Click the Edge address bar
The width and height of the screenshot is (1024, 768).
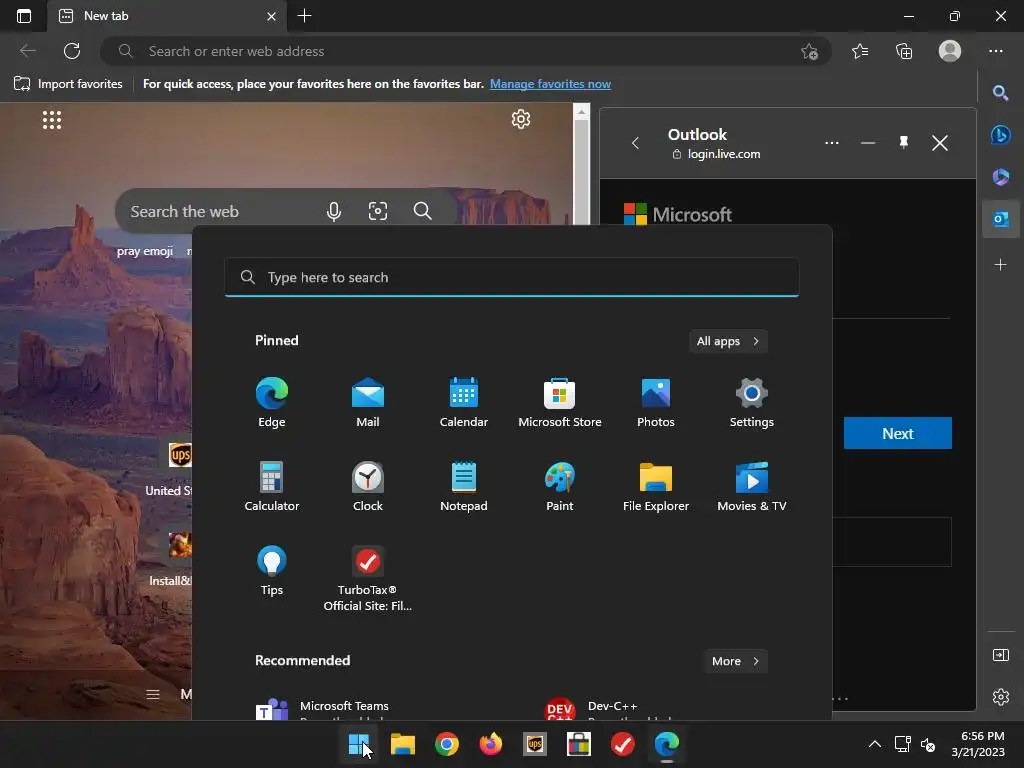[x=466, y=51]
